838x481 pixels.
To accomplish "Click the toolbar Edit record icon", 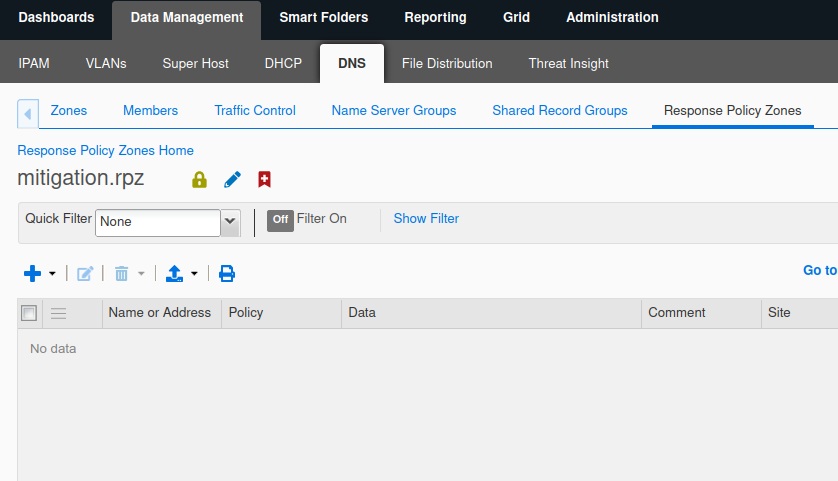I will pyautogui.click(x=85, y=273).
